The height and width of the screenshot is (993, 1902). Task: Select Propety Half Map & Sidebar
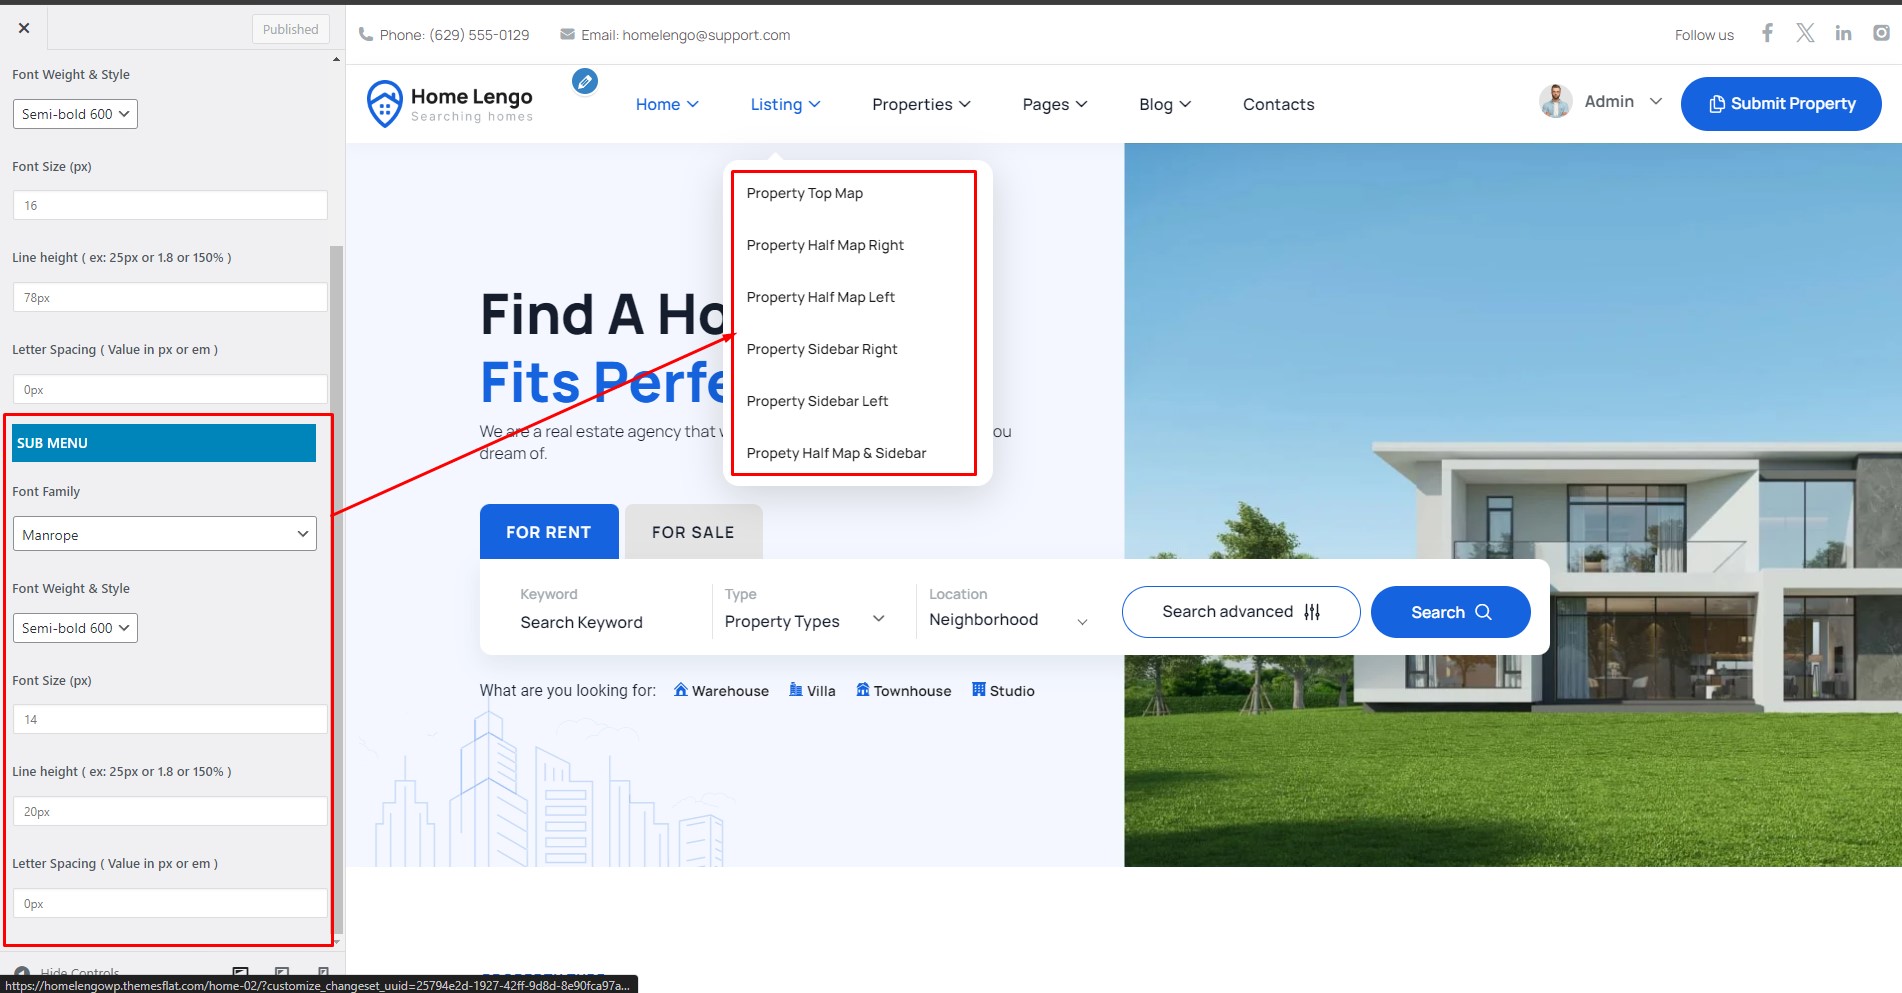click(x=836, y=453)
